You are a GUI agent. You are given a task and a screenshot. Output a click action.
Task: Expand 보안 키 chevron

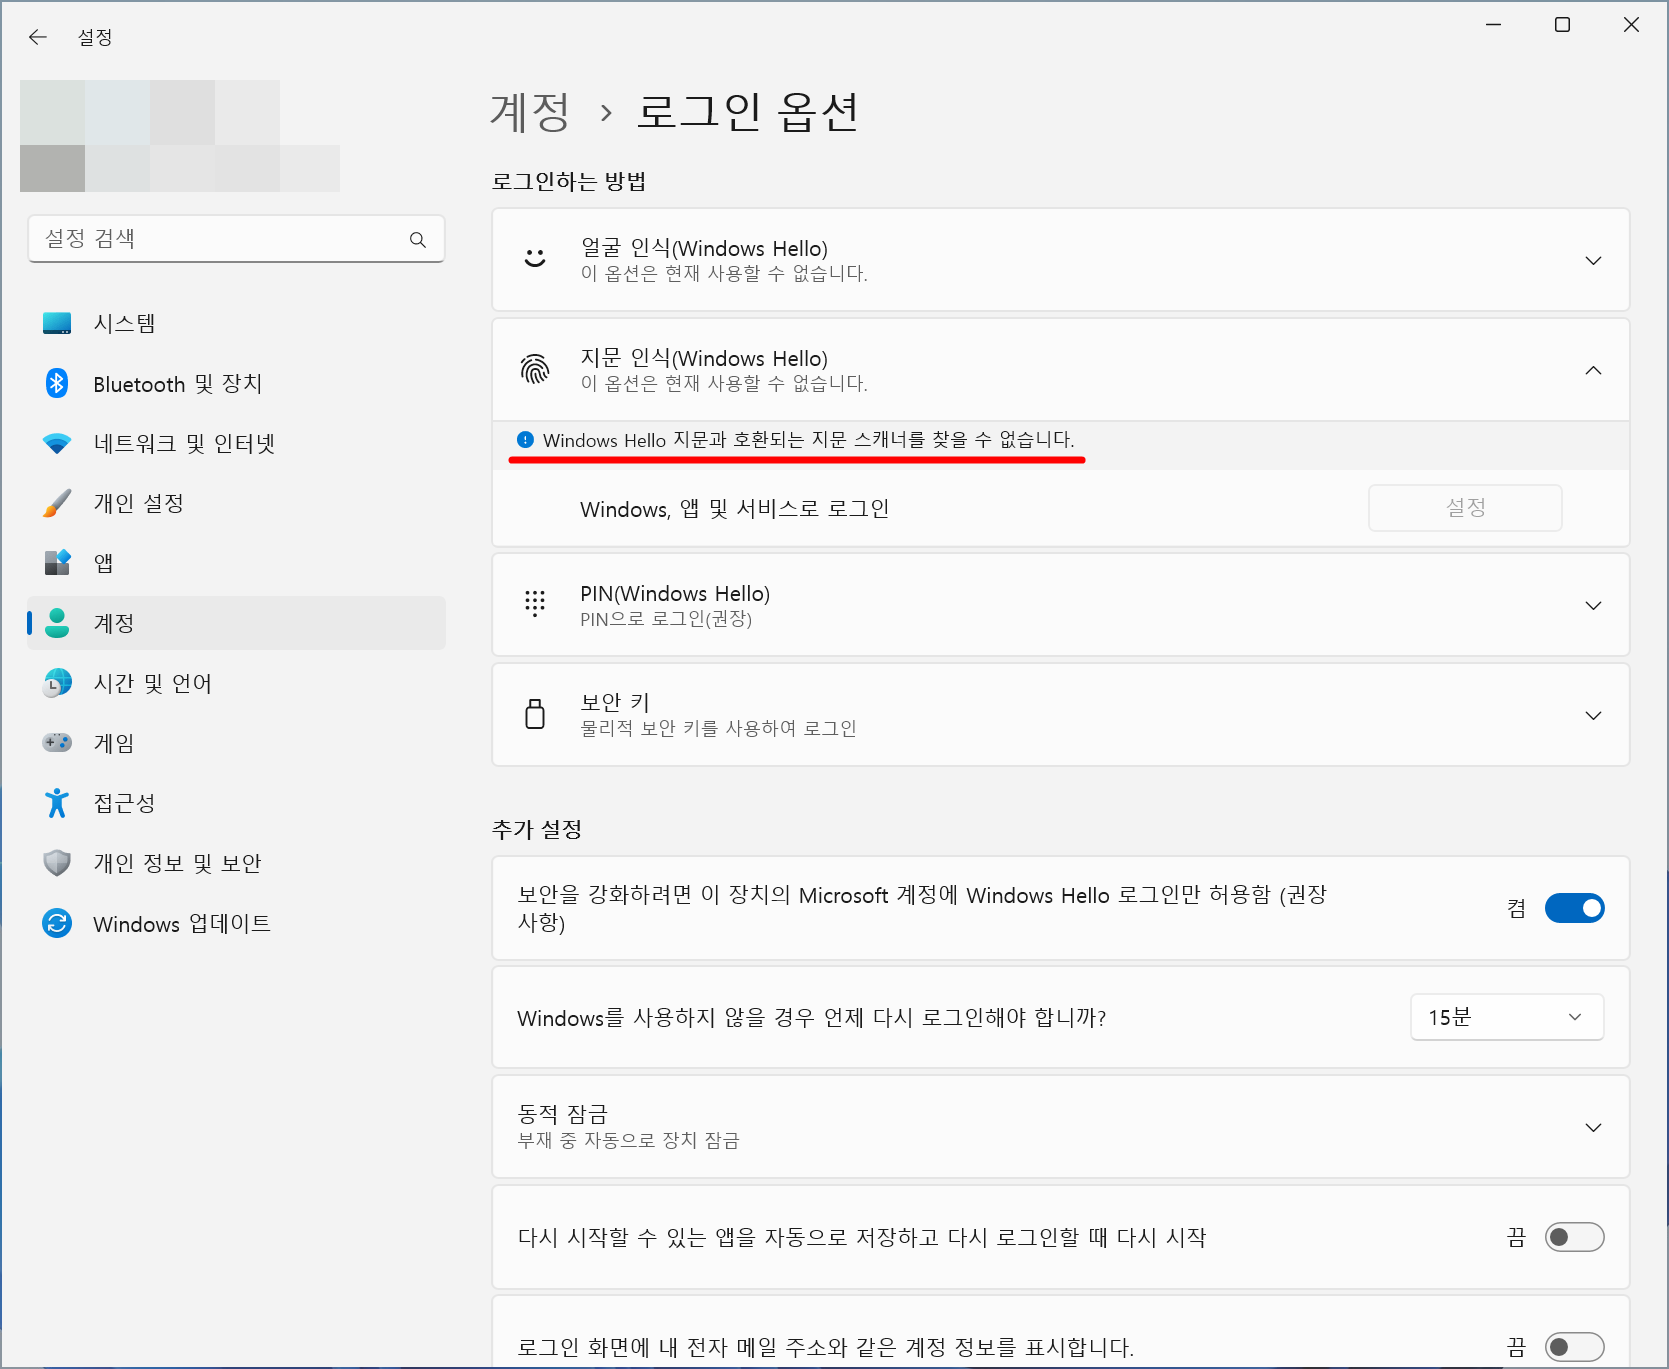pos(1593,715)
